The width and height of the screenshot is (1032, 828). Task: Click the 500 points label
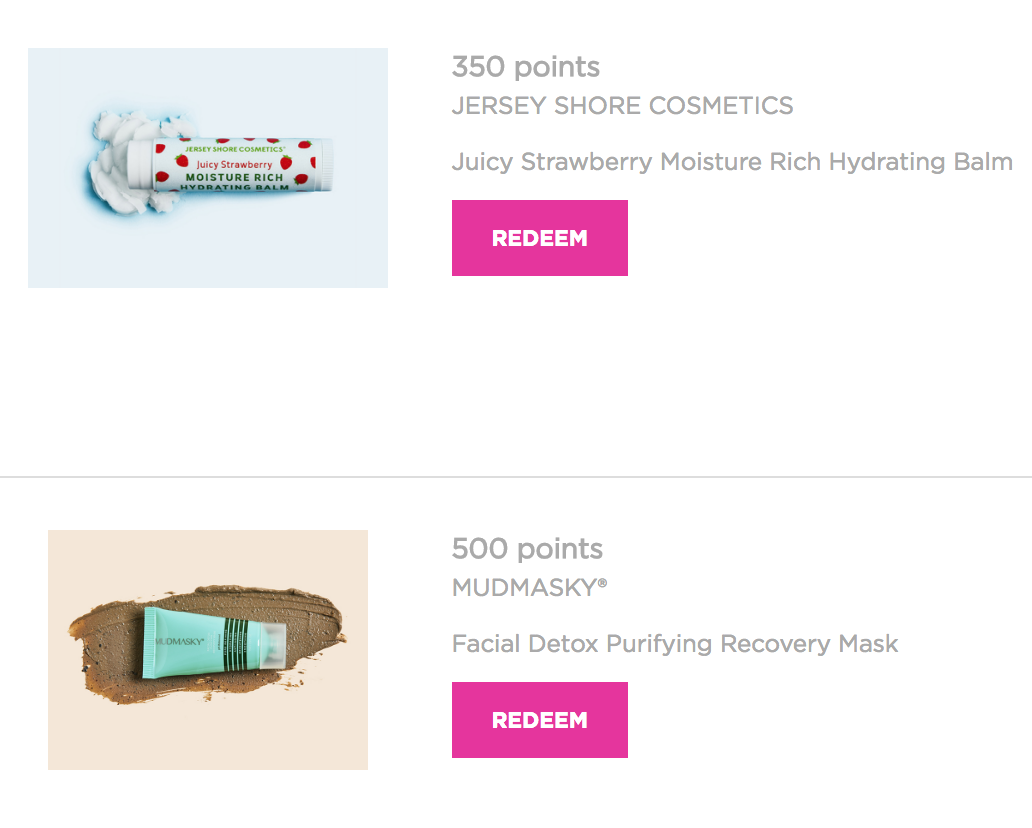[x=527, y=548]
